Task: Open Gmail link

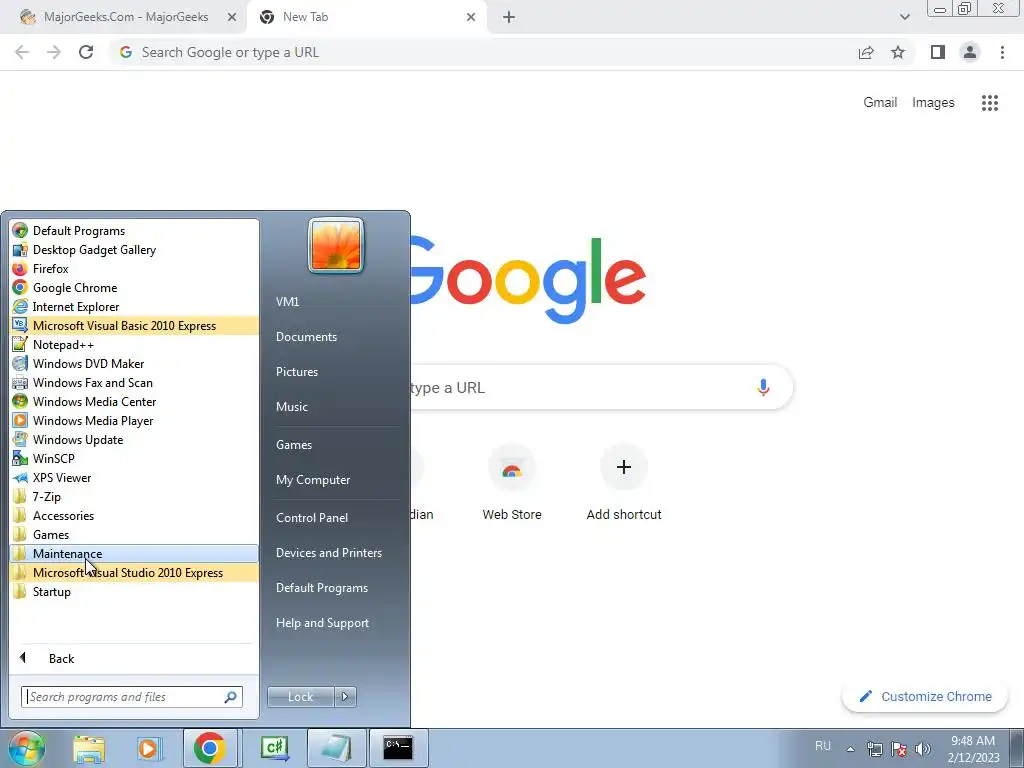Action: click(880, 103)
